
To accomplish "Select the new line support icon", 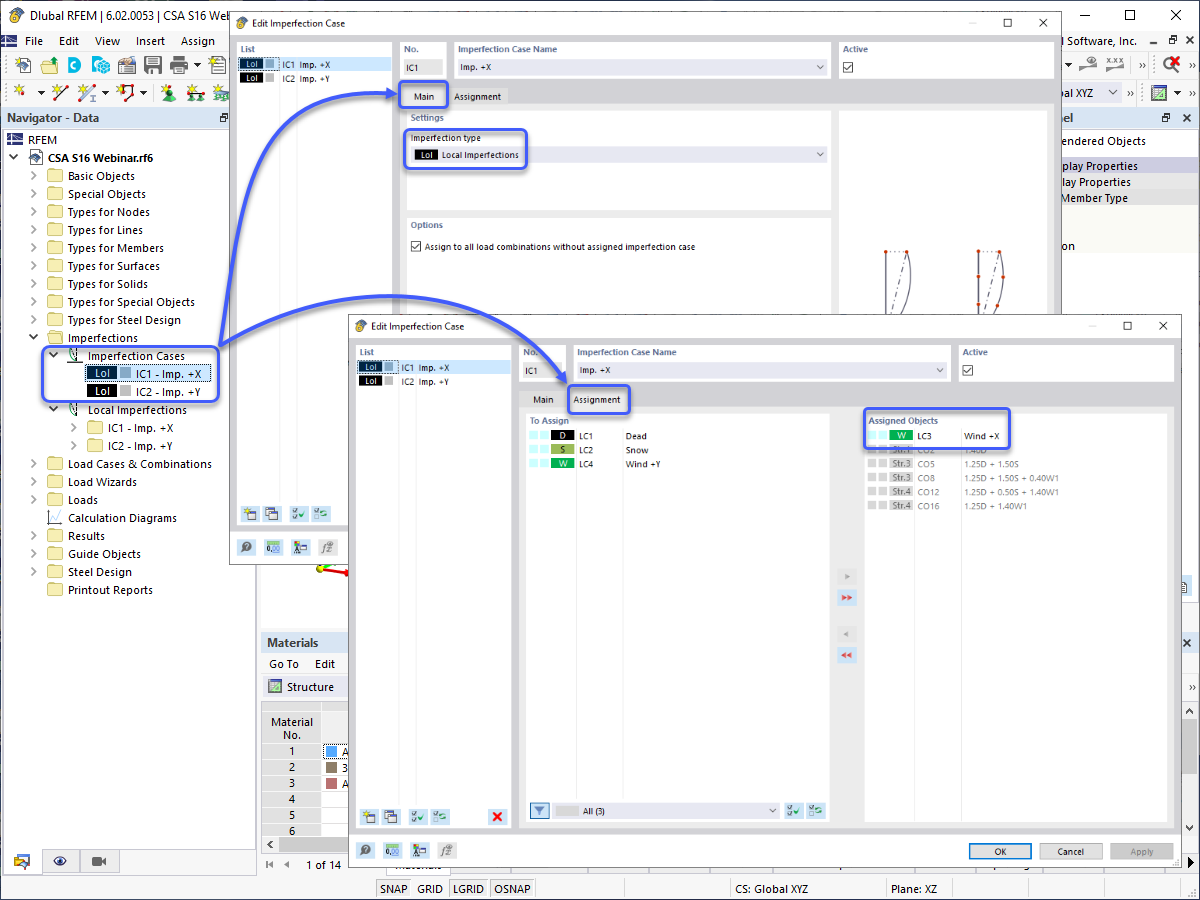I will click(195, 92).
